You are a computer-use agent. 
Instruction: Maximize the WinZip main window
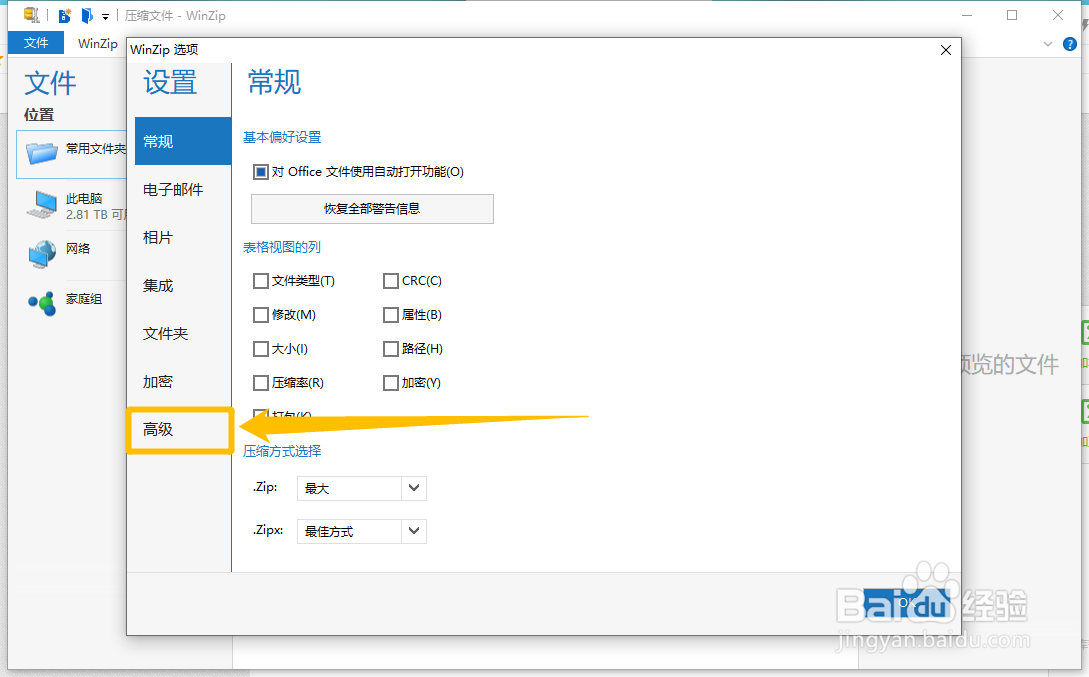[x=1012, y=15]
